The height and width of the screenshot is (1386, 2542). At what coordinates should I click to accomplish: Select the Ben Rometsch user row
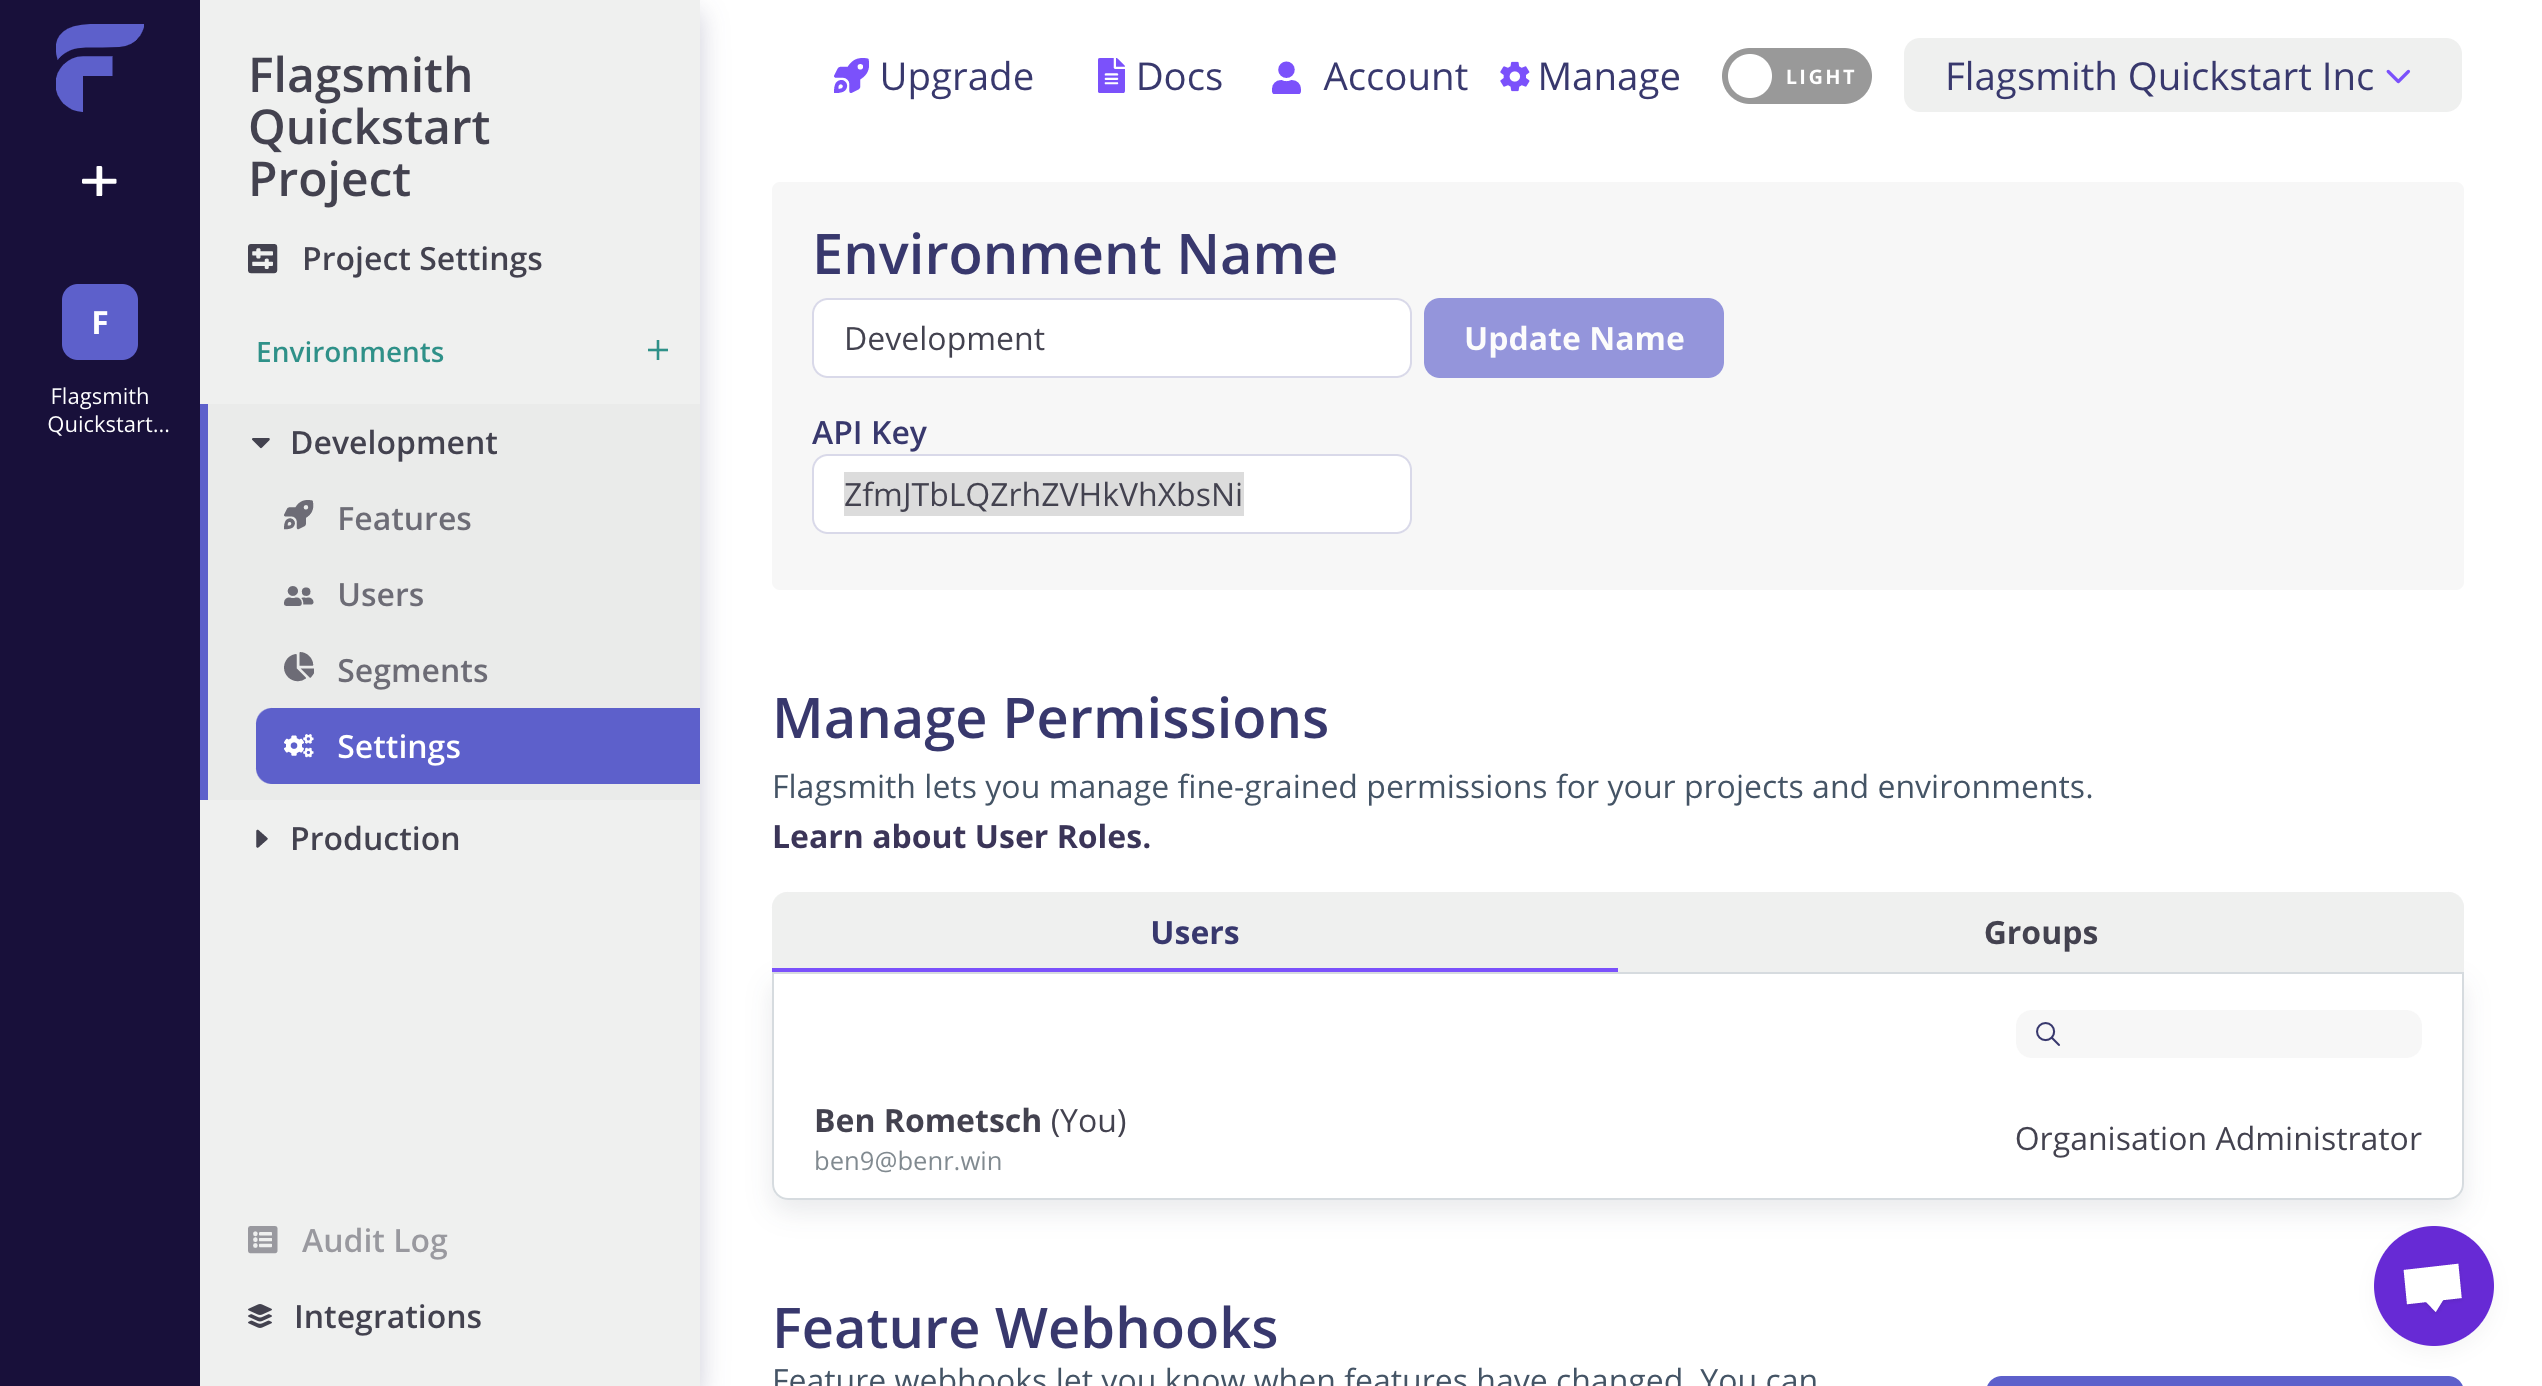(x=1617, y=1138)
